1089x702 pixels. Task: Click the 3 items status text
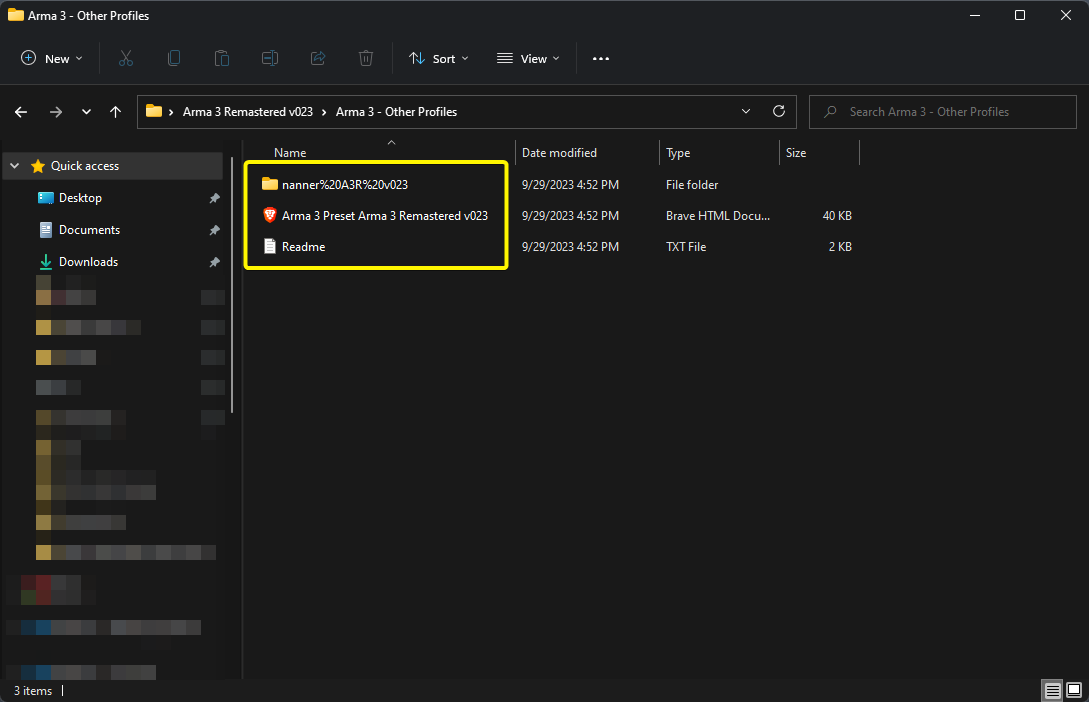33,691
